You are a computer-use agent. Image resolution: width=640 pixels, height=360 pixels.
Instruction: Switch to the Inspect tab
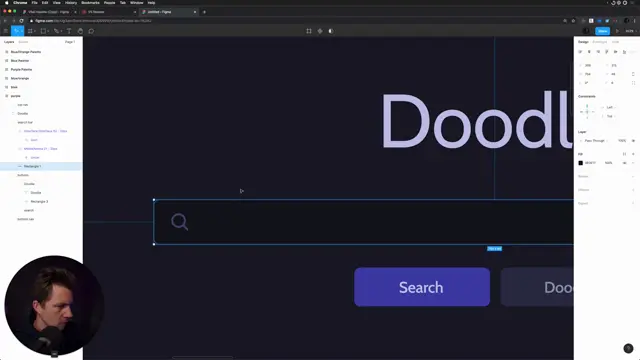click(x=615, y=42)
